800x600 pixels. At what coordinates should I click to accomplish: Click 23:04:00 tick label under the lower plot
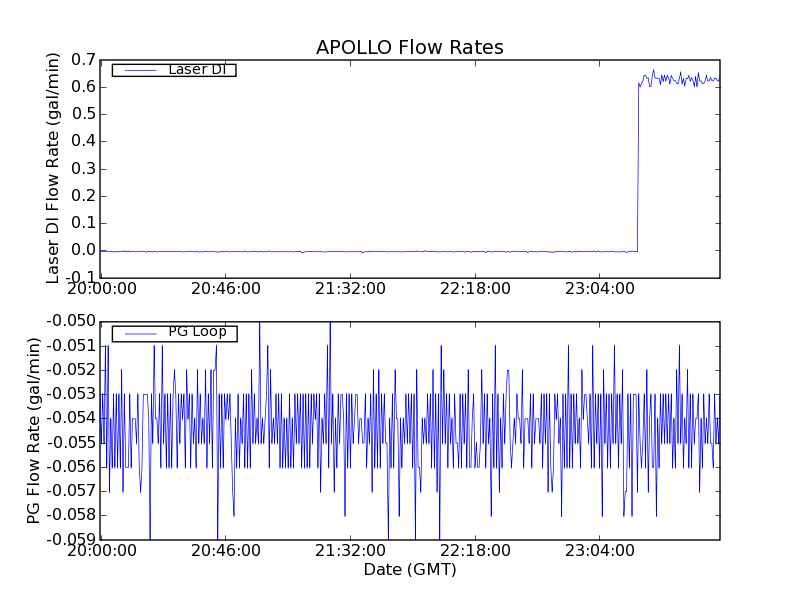coord(598,551)
